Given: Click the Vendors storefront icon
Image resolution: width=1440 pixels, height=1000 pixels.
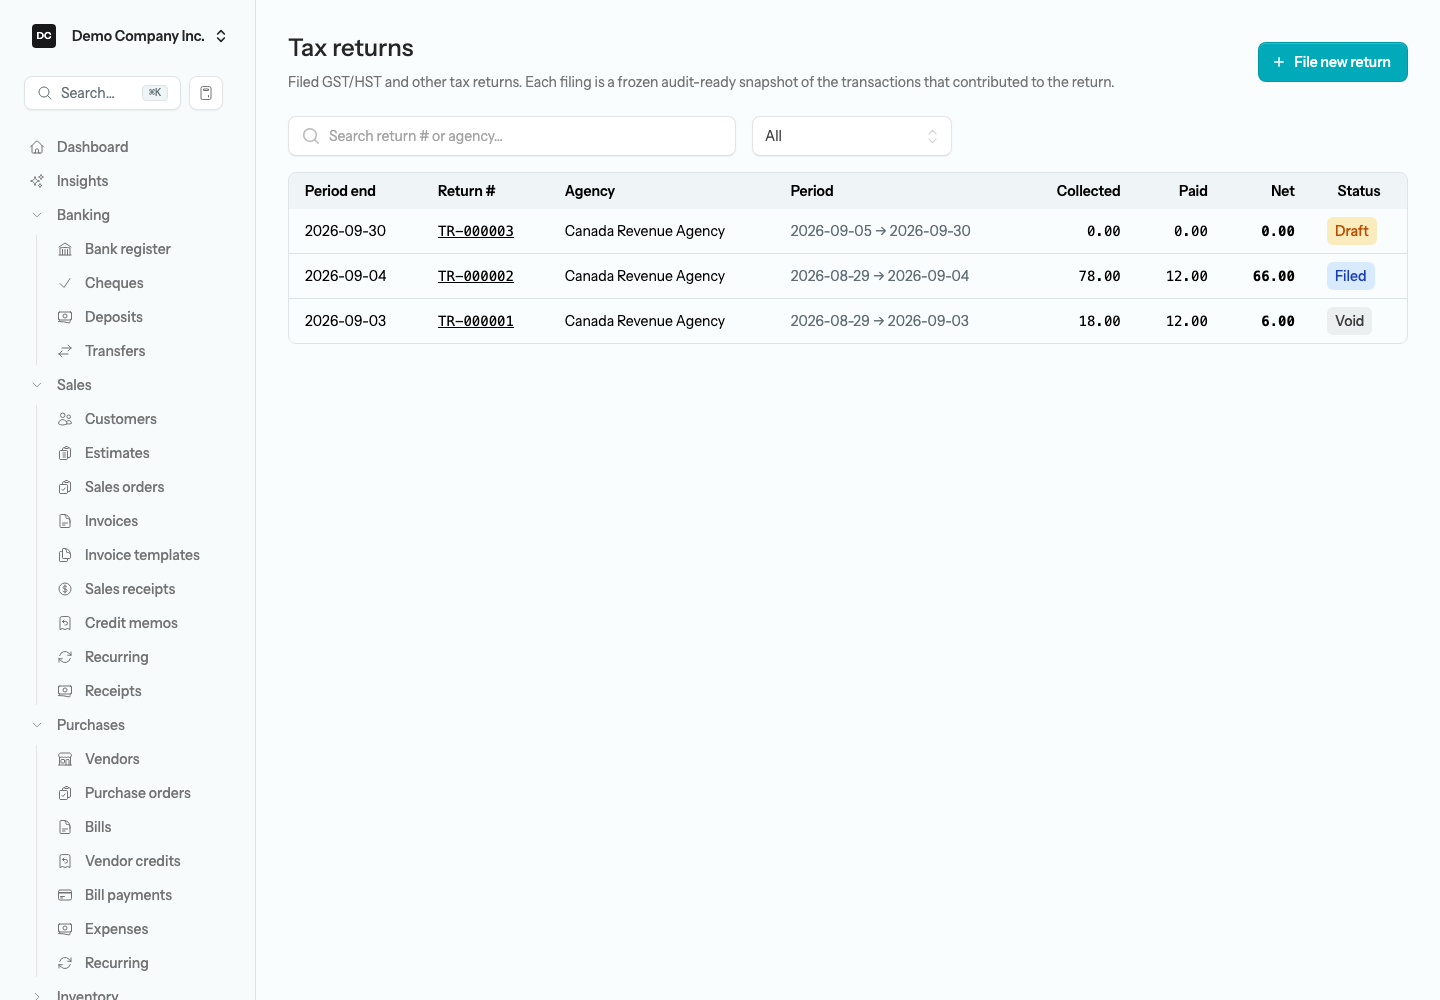Looking at the screenshot, I should click(x=65, y=759).
